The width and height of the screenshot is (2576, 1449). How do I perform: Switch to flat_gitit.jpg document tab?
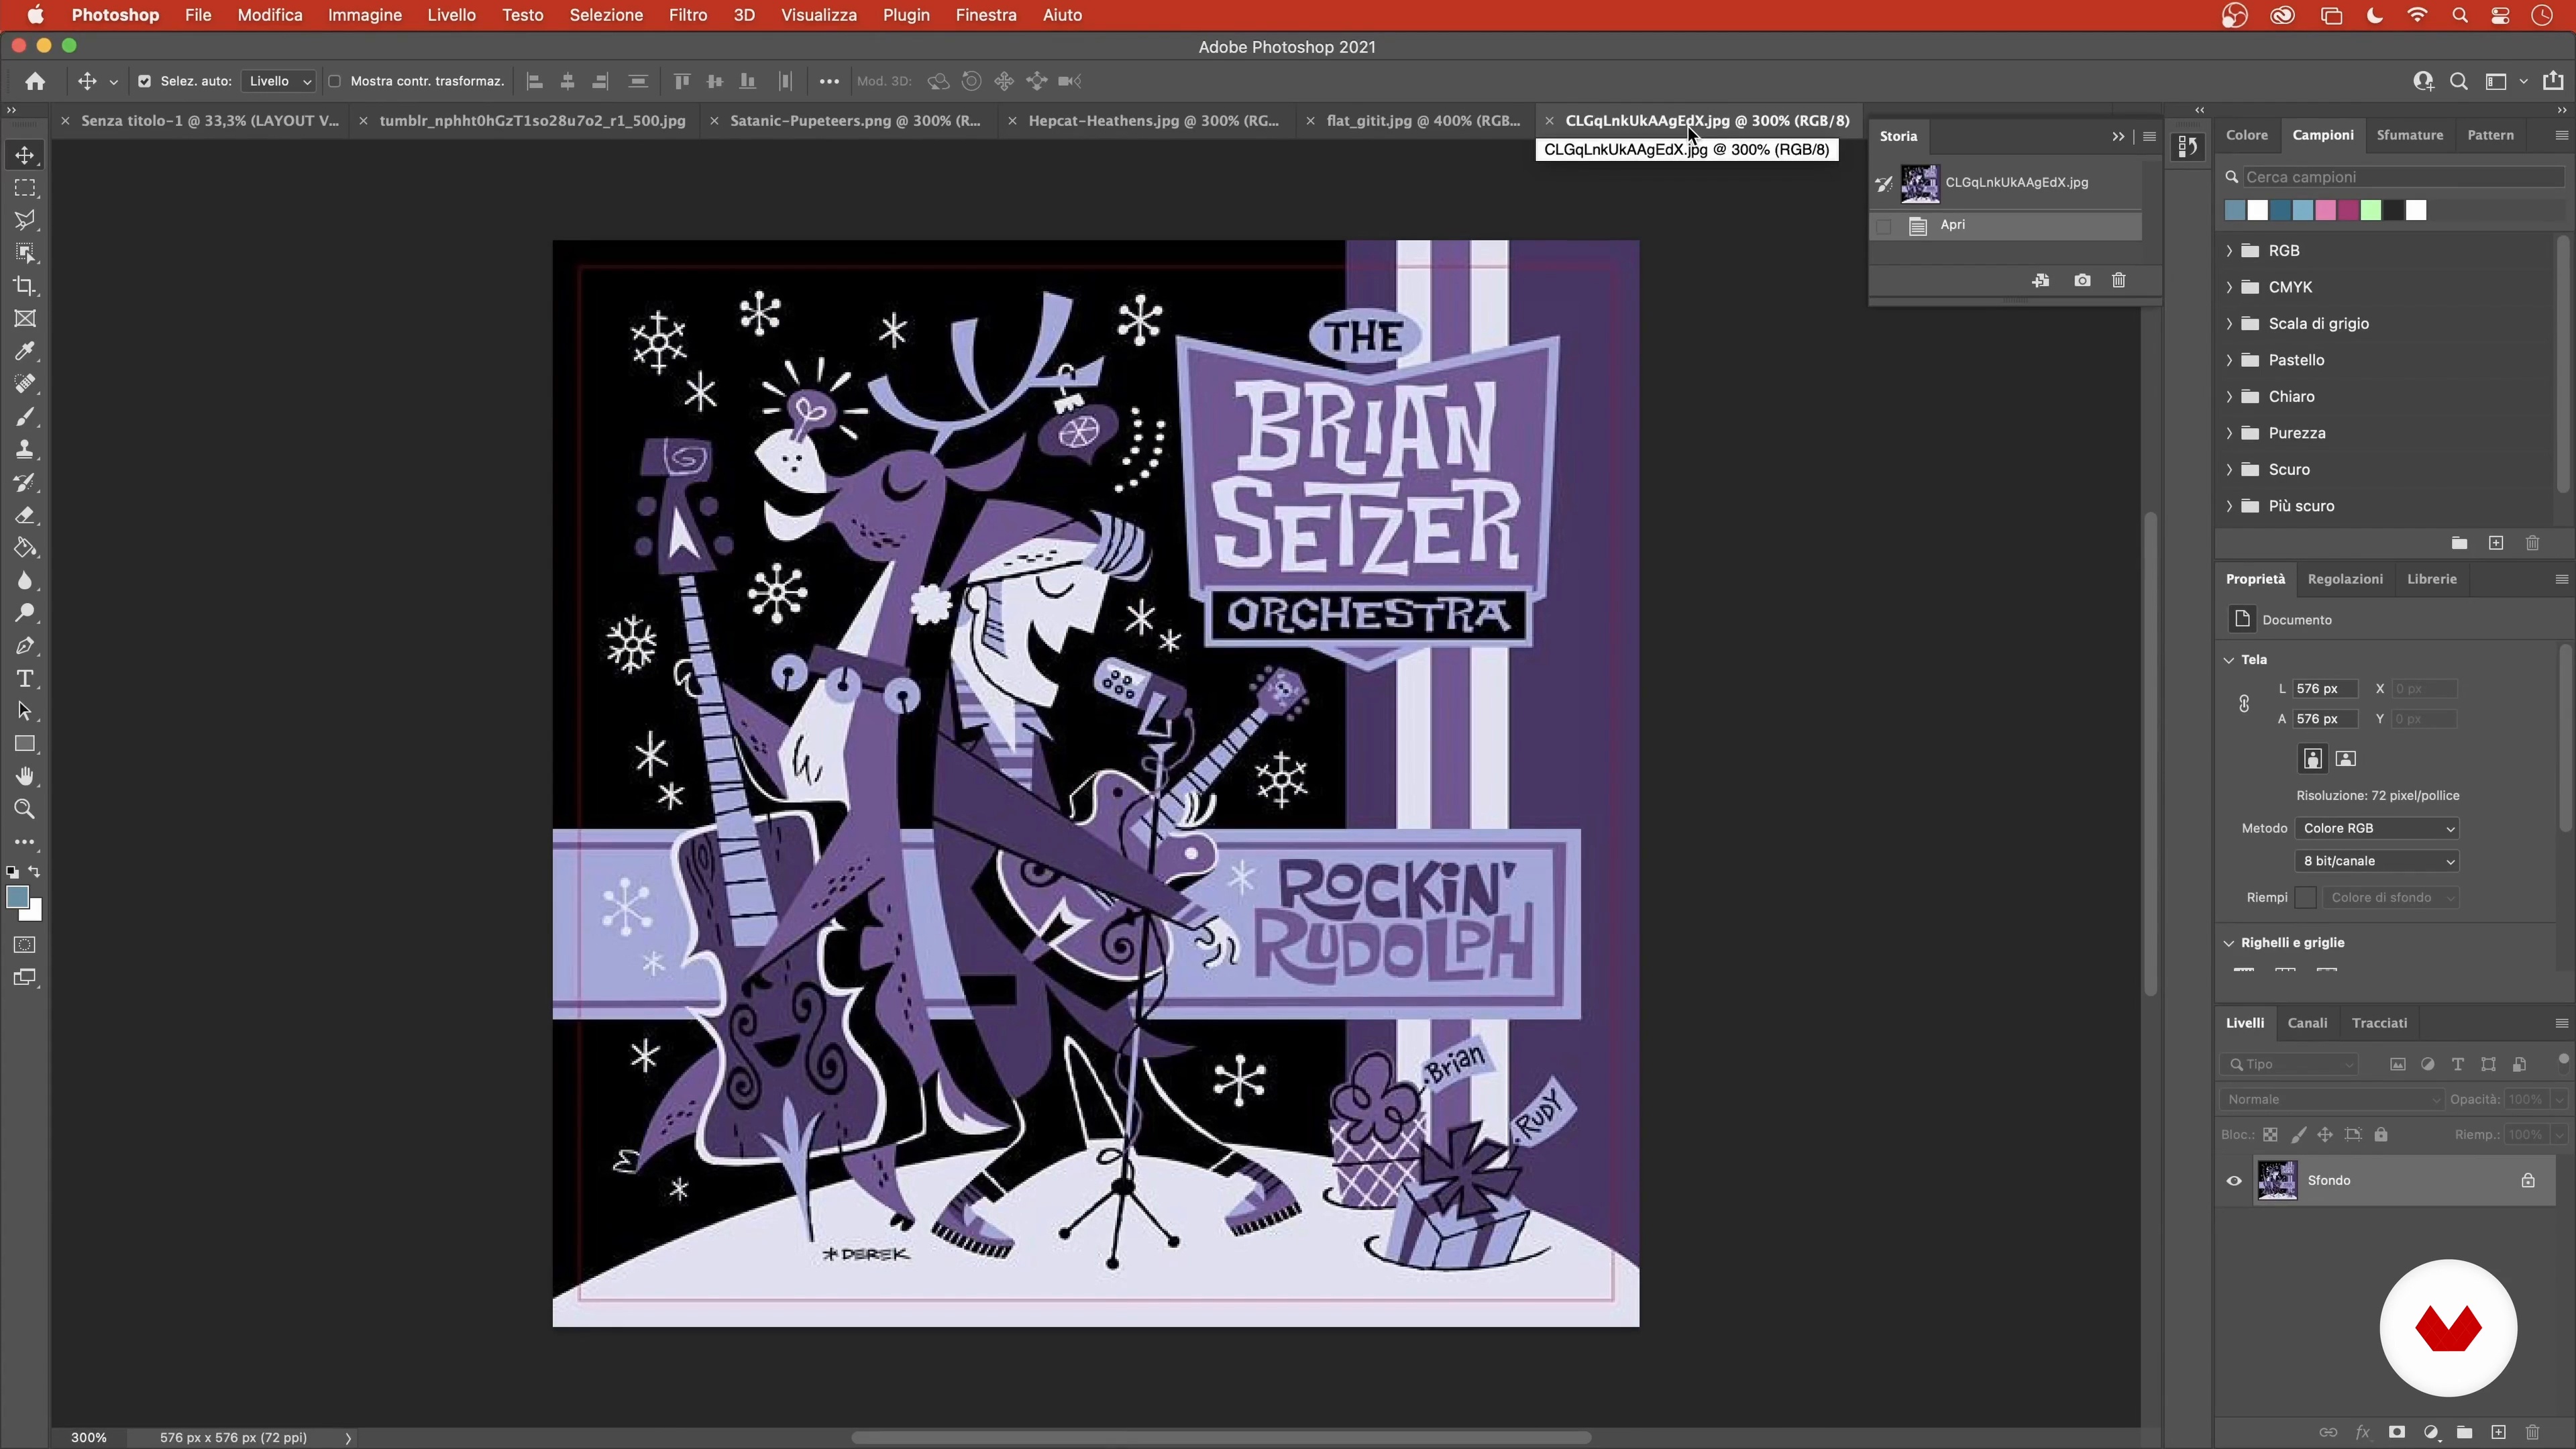1422,121
